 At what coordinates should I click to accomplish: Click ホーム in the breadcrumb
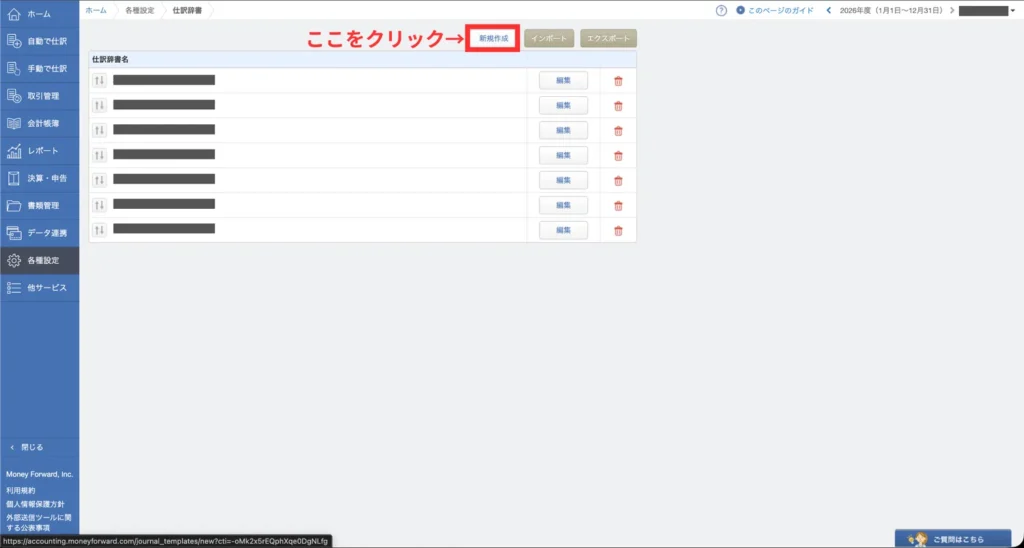[x=96, y=9]
